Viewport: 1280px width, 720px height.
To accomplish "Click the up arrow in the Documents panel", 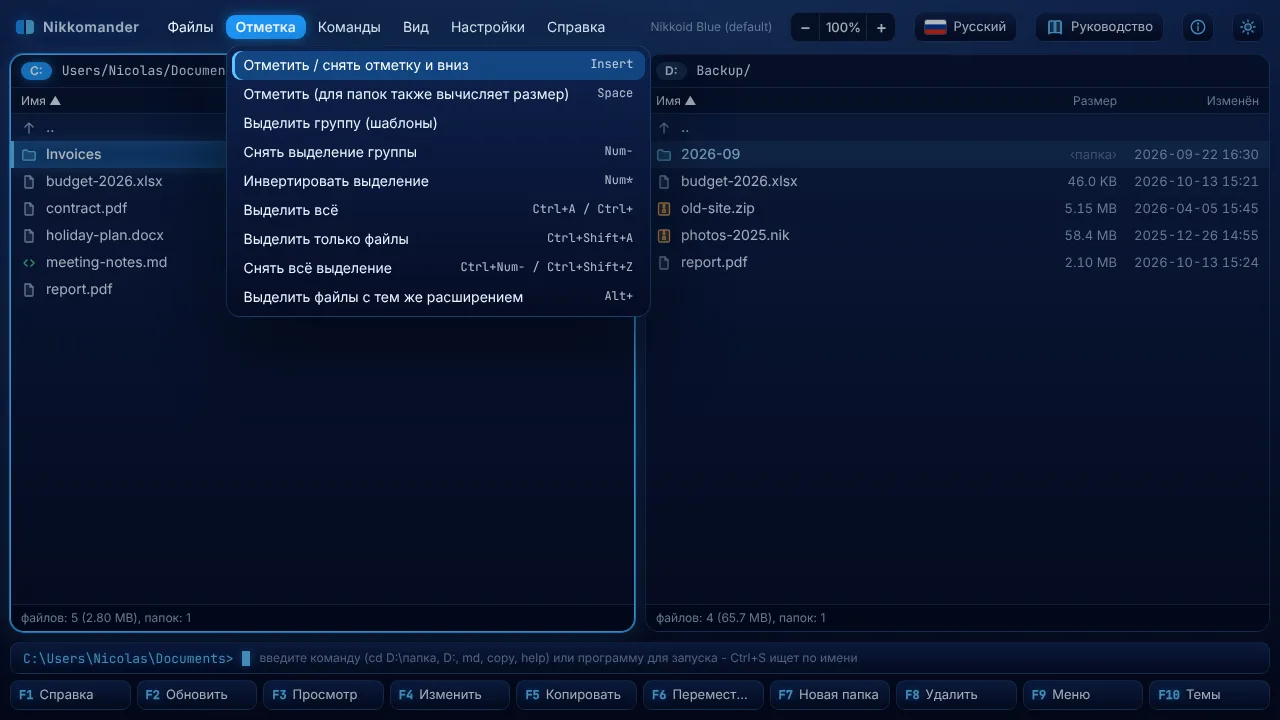I will 29,127.
